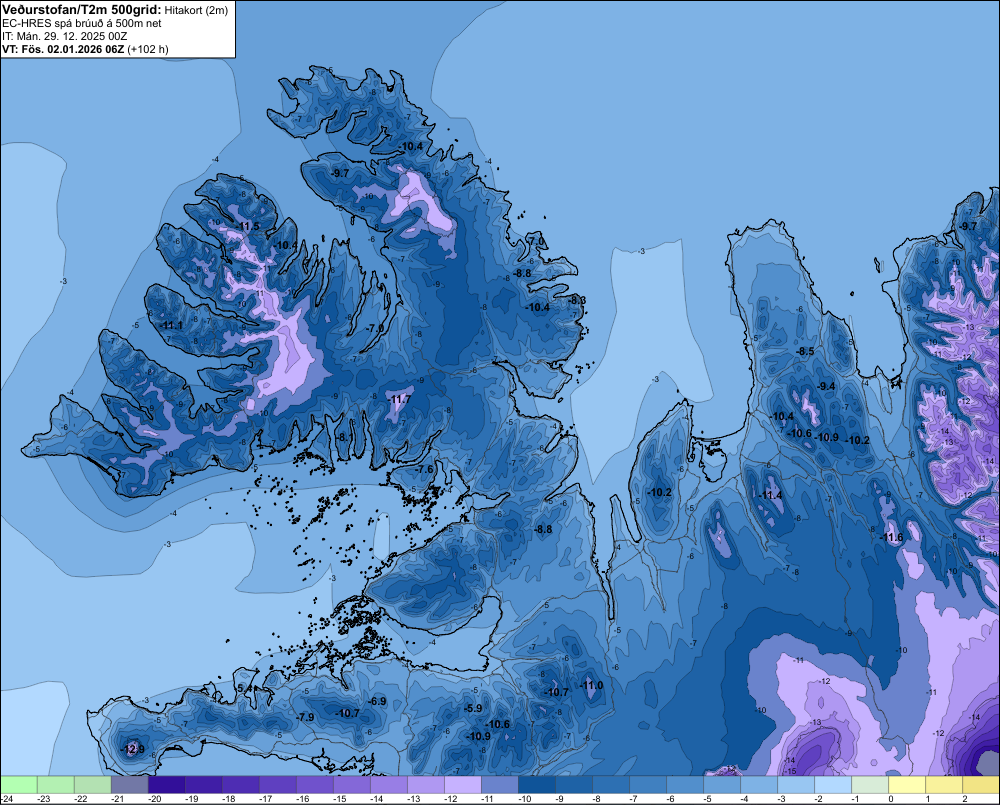
Task: Select the grey-purple legend swatch above -21
Action: 129,784
